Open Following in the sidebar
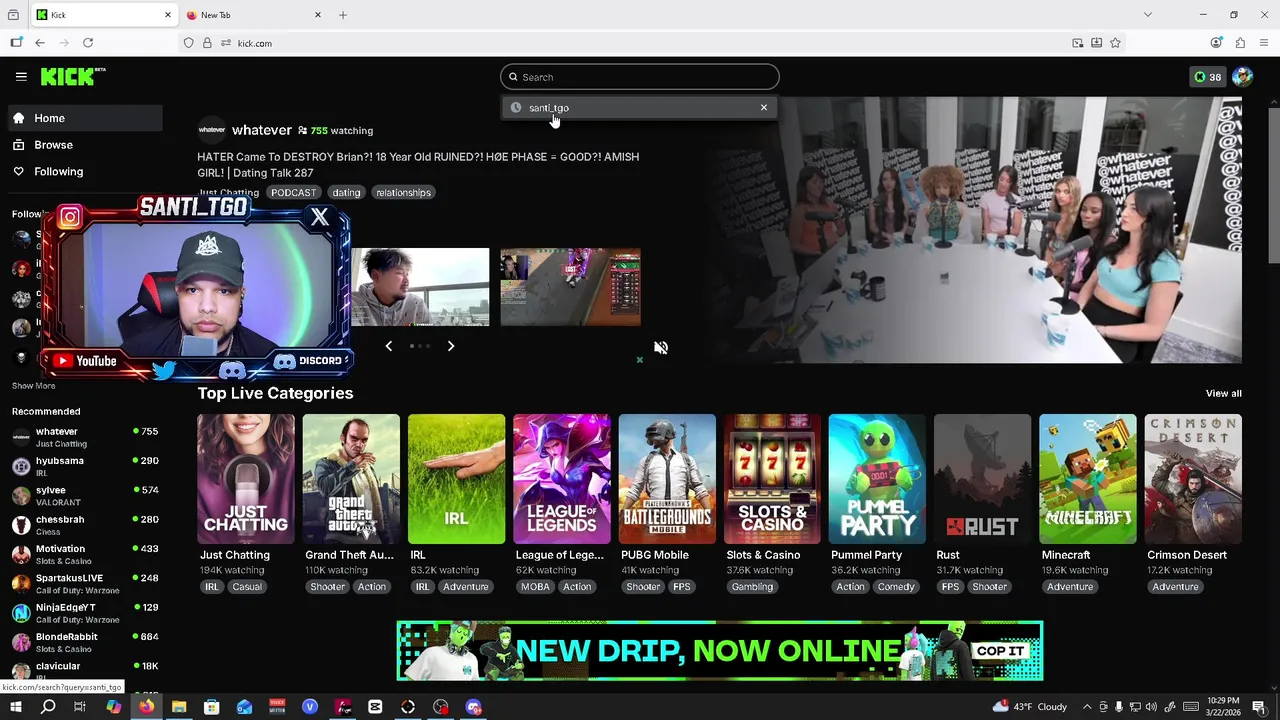 (85, 172)
